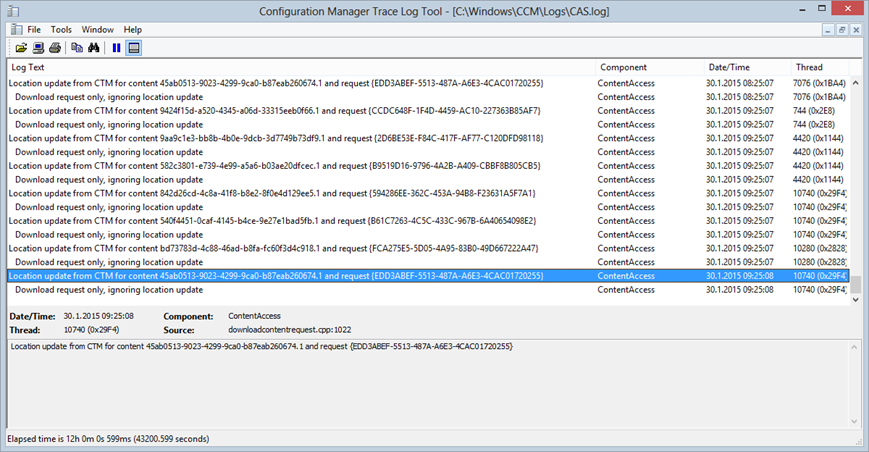
Task: Click the Download request row under bd73783d content
Action: (x=427, y=262)
